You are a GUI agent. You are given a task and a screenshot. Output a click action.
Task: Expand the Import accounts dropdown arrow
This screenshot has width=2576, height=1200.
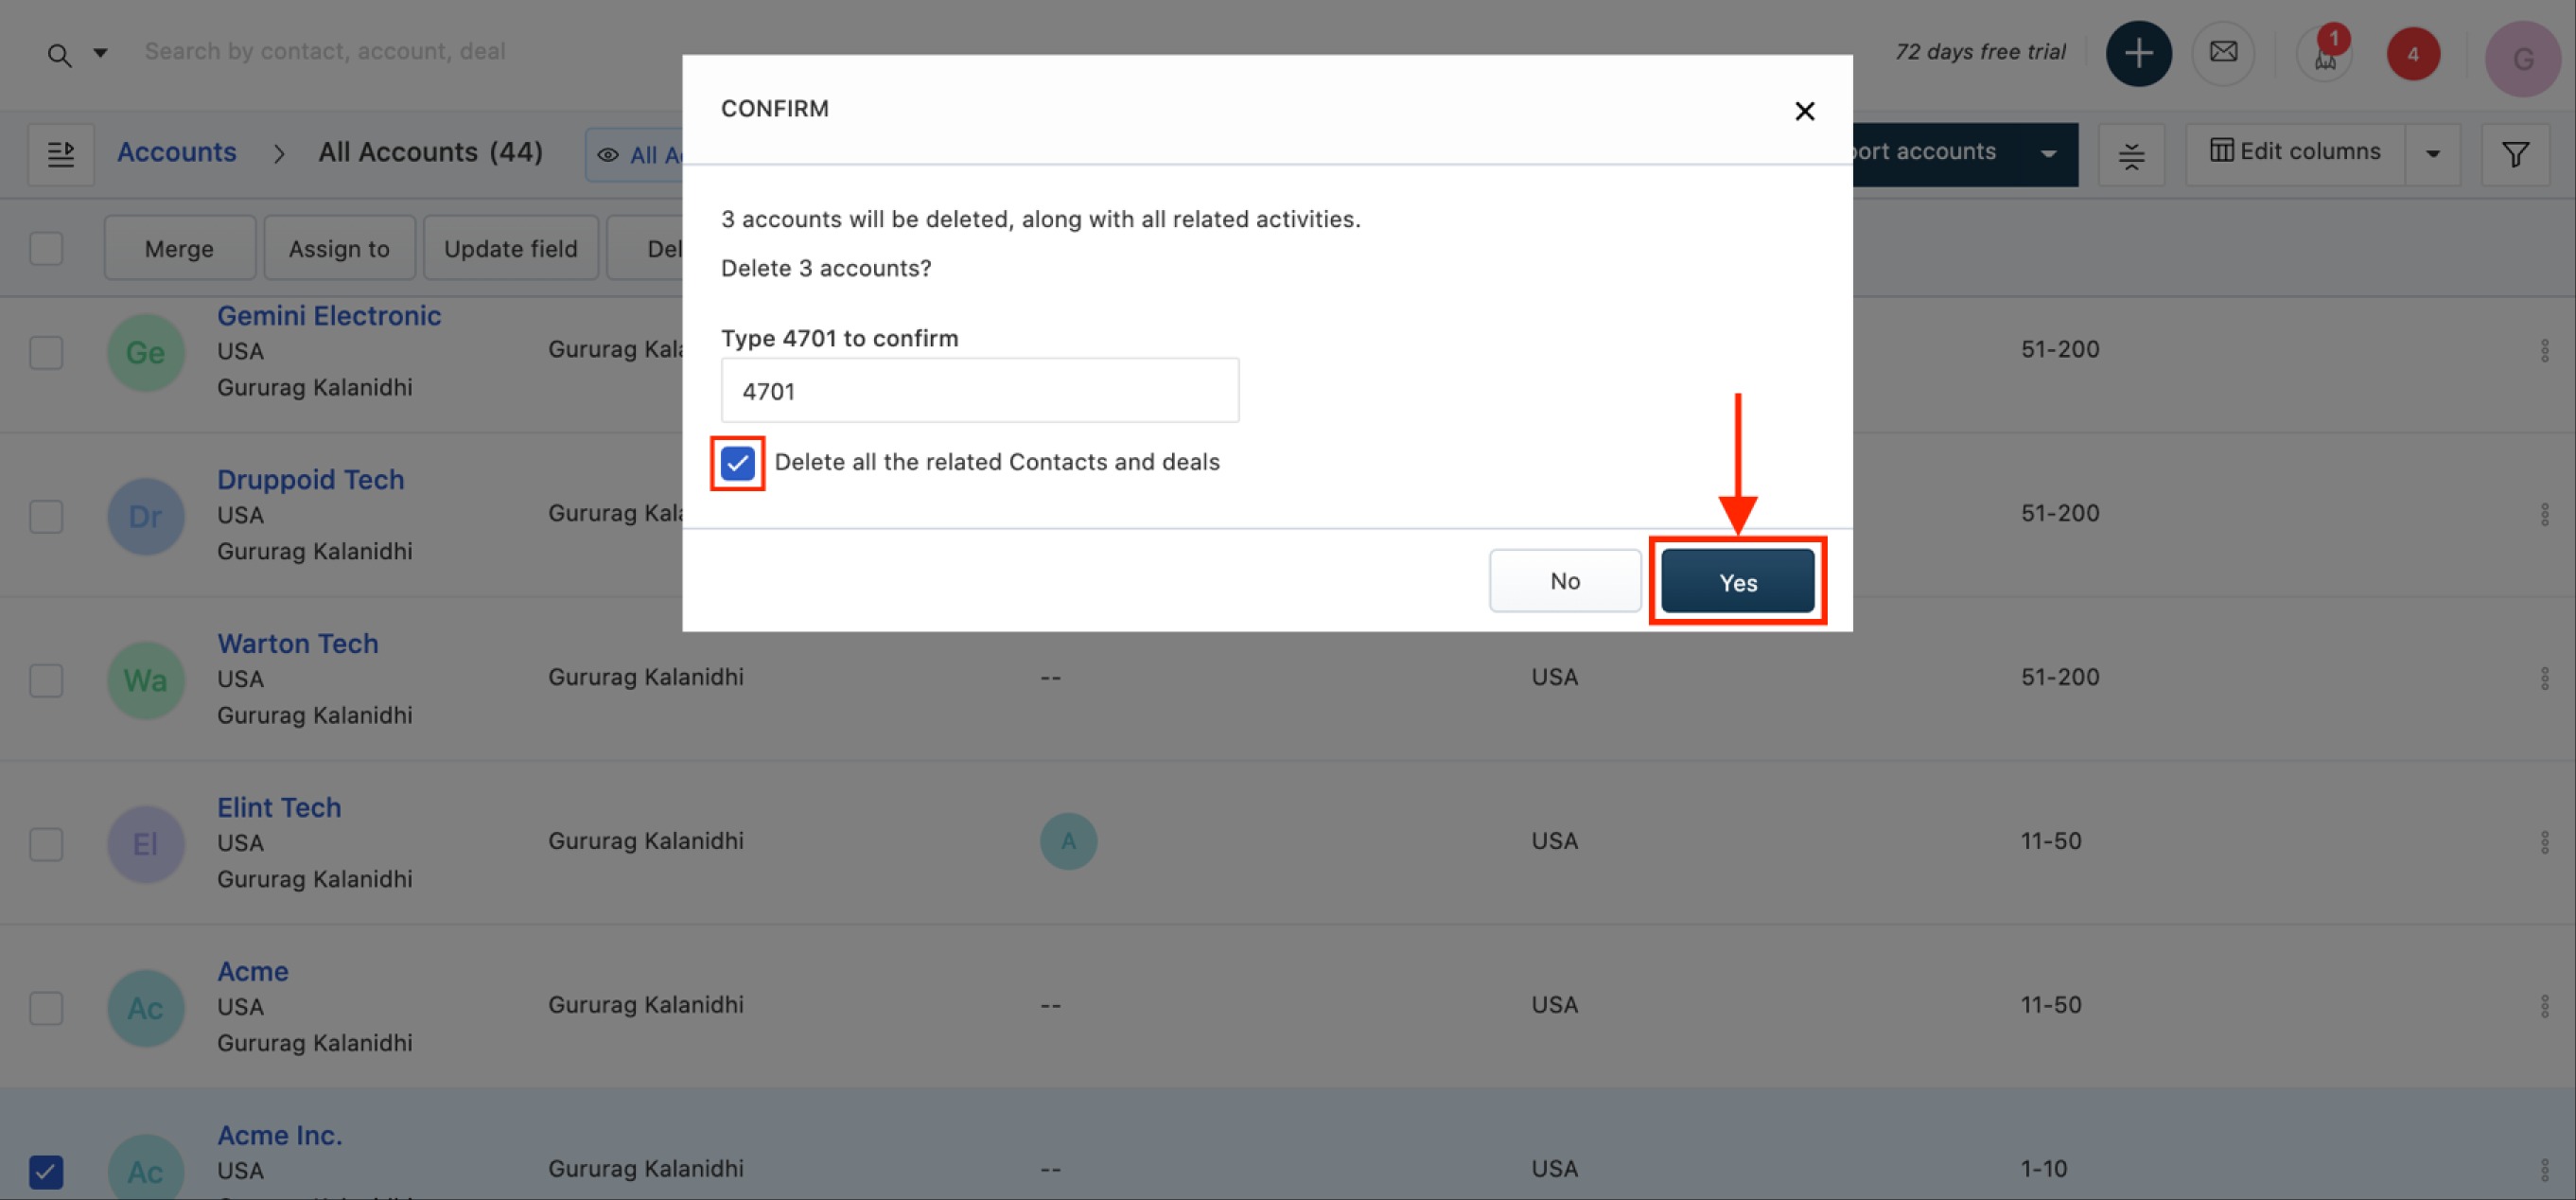[x=2048, y=154]
